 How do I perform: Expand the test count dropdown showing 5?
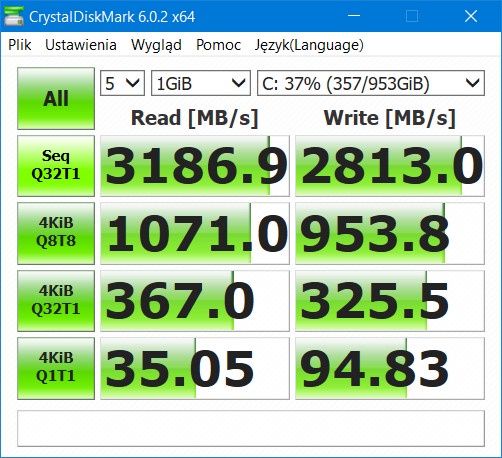[x=122, y=83]
